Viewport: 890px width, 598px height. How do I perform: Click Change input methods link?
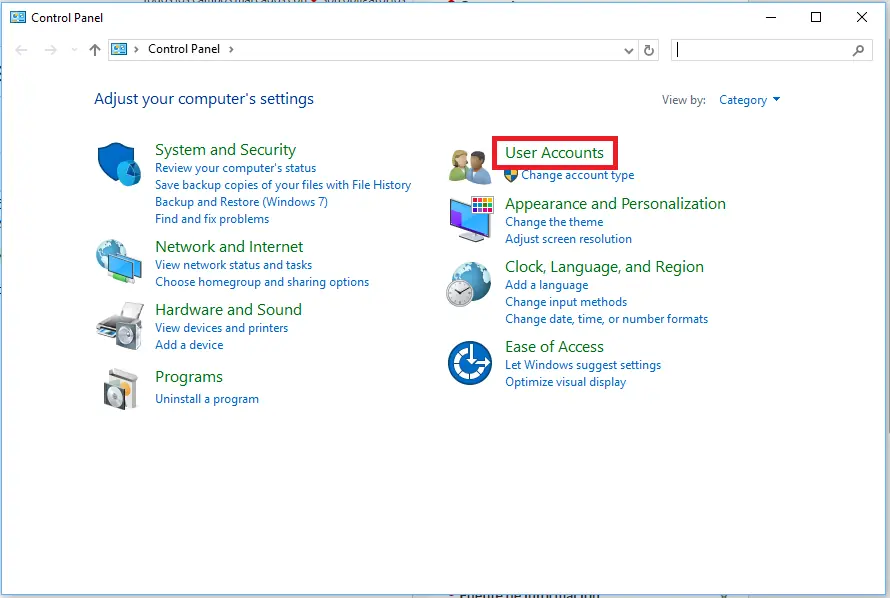[566, 302]
